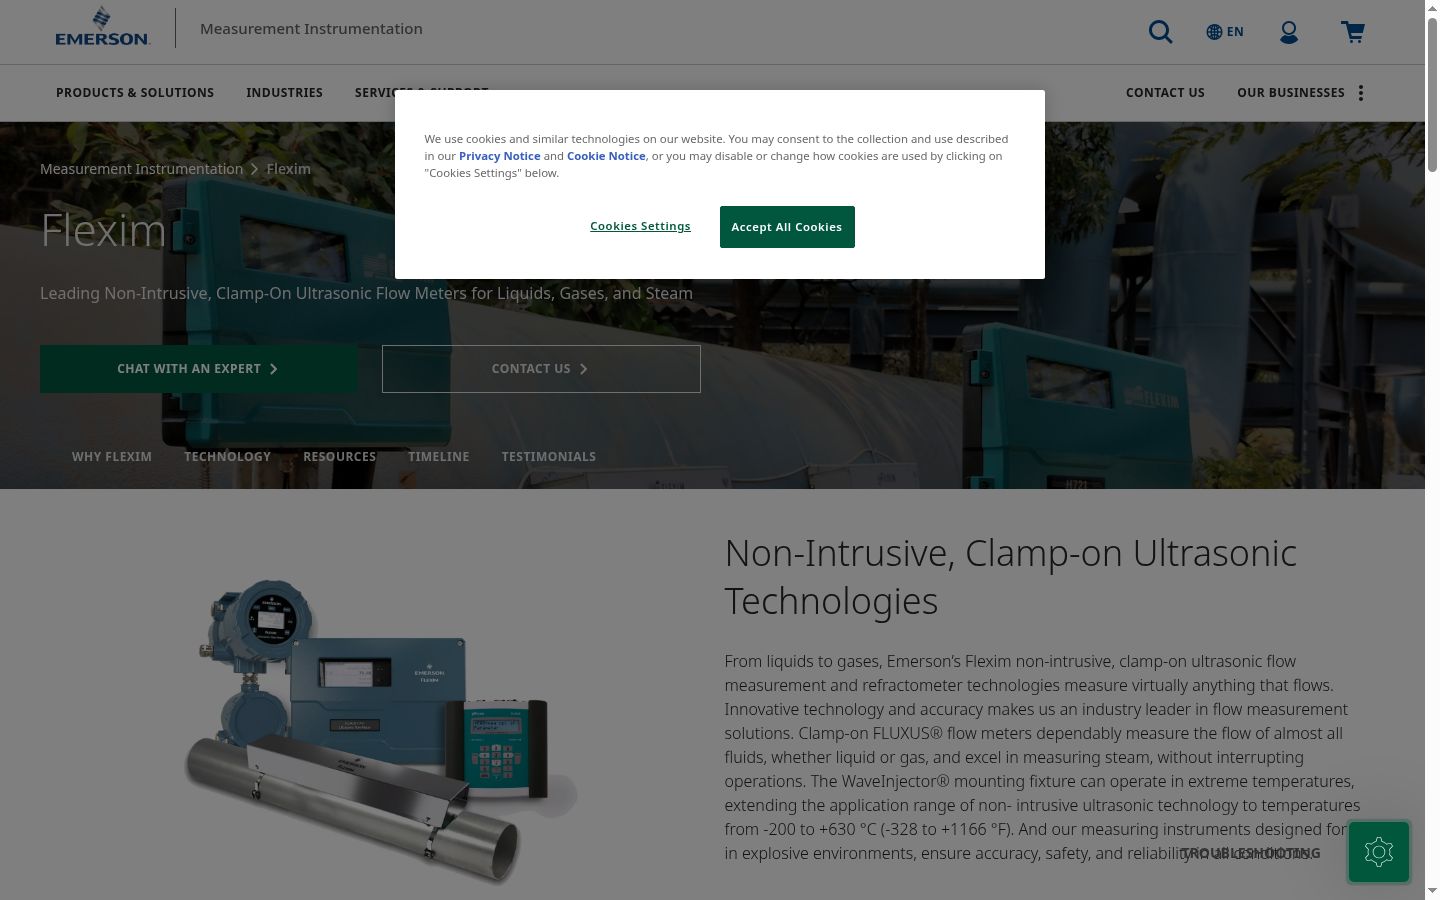Click the large Flexim page title
The height and width of the screenshot is (900, 1440).
[x=103, y=230]
